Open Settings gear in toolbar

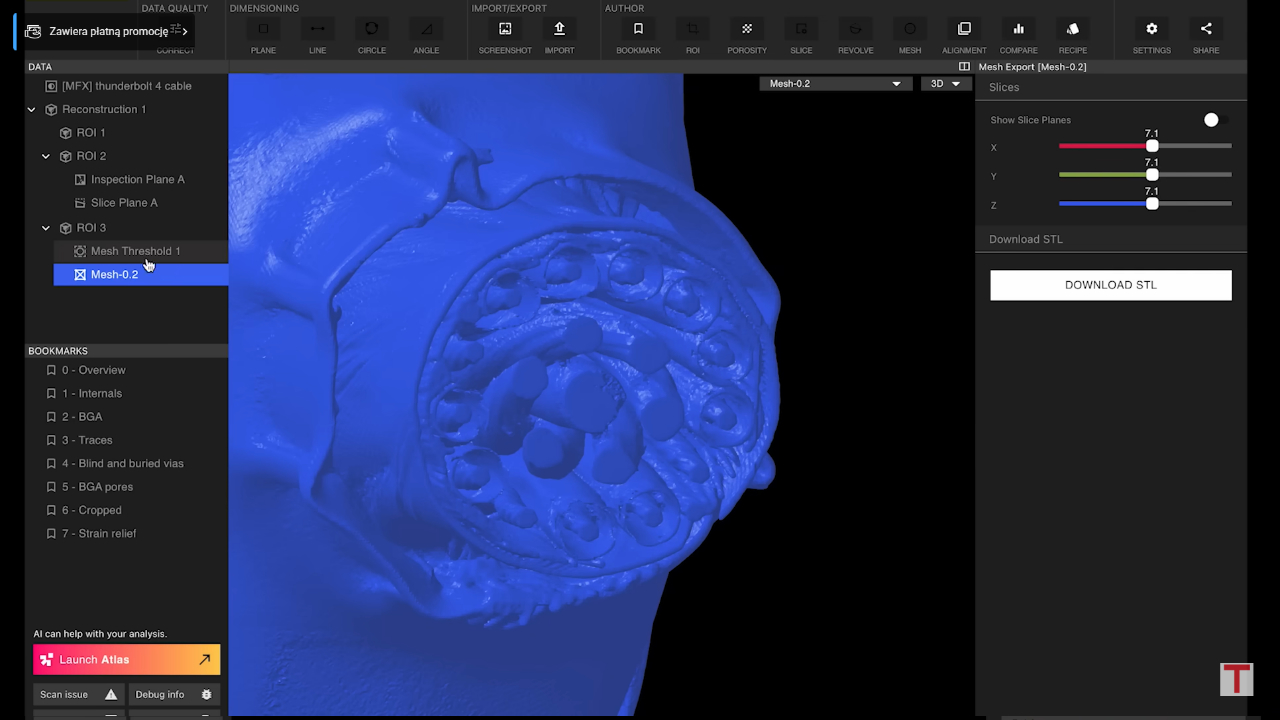click(1151, 30)
